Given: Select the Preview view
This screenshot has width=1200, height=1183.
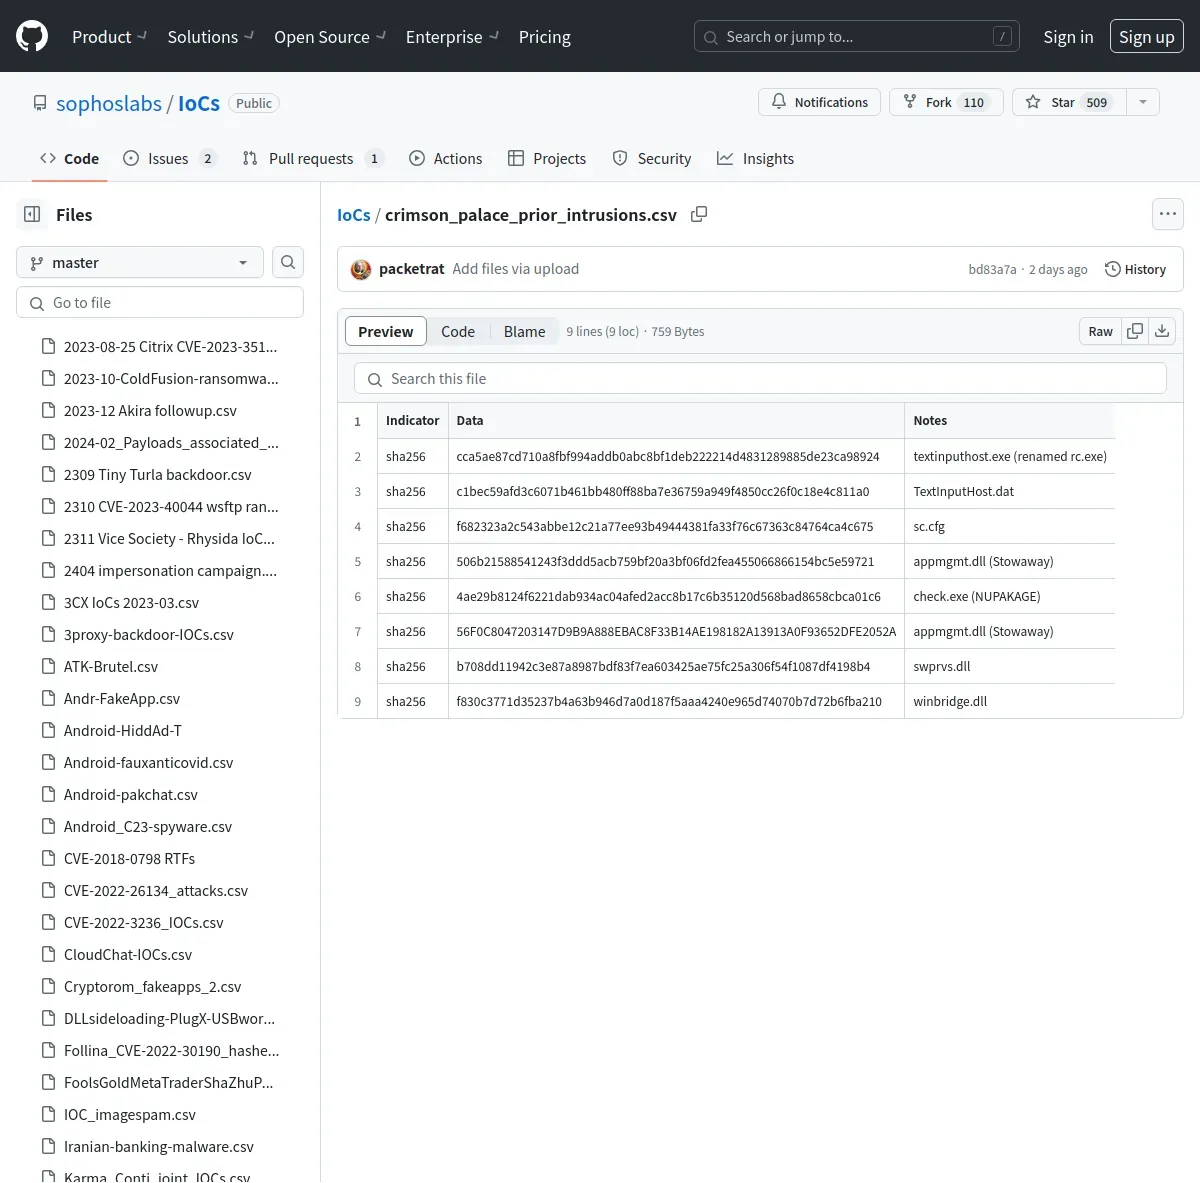Looking at the screenshot, I should (386, 331).
